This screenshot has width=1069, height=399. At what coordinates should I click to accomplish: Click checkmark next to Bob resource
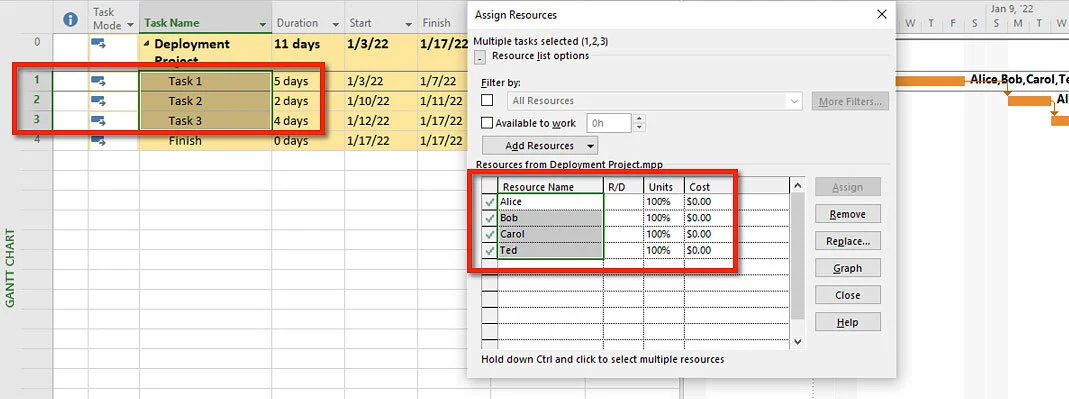tap(490, 218)
